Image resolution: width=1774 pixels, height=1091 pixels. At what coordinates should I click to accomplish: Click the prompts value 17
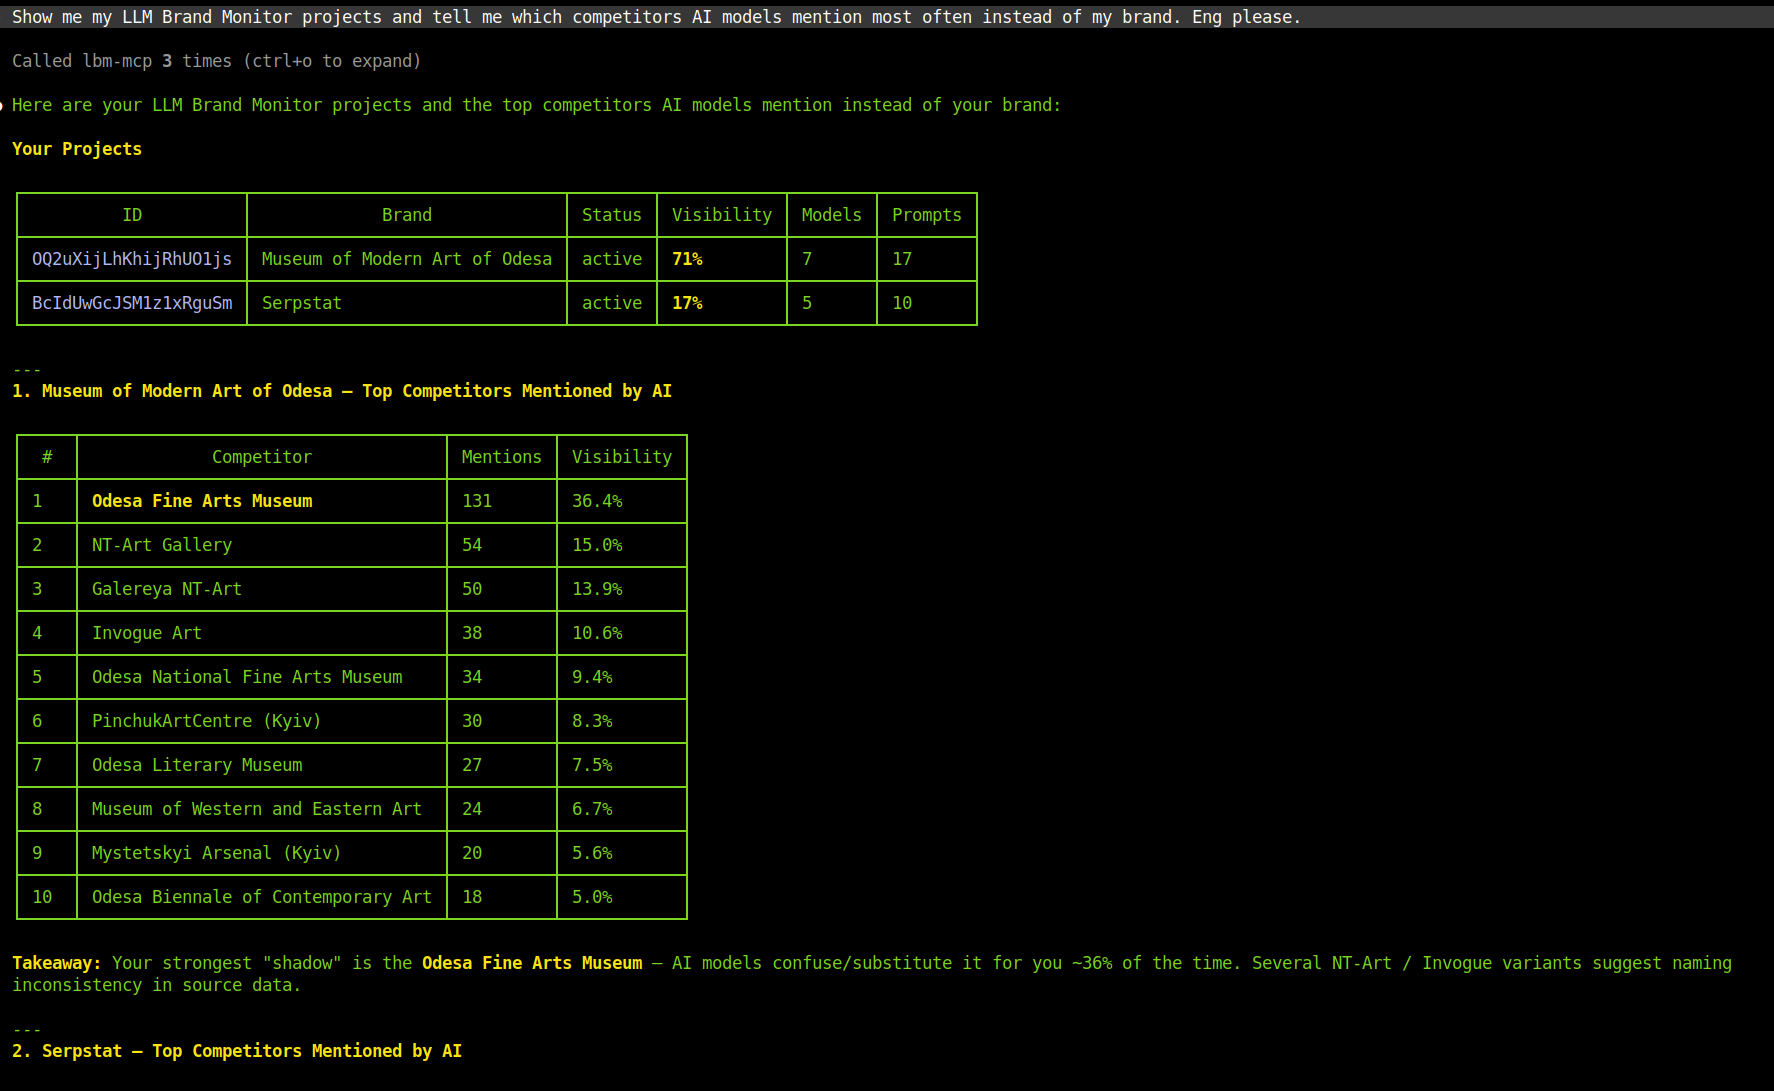902,259
